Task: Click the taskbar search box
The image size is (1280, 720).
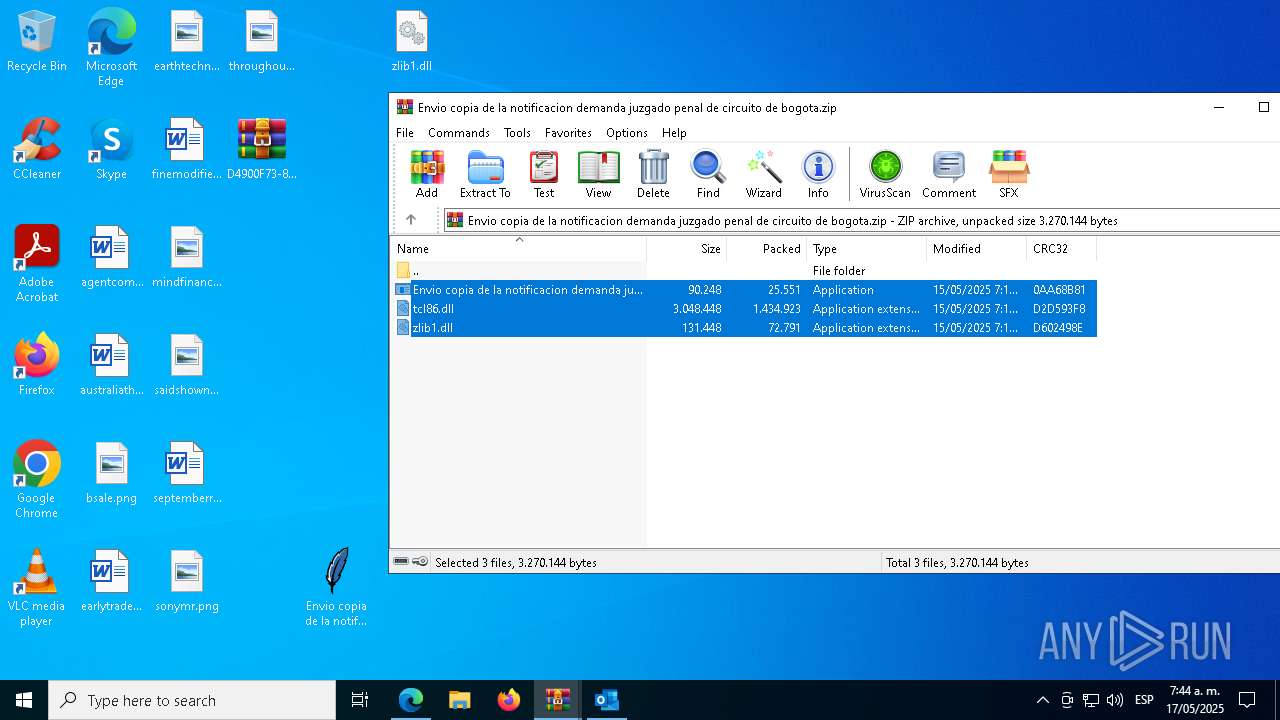Action: coord(192,700)
